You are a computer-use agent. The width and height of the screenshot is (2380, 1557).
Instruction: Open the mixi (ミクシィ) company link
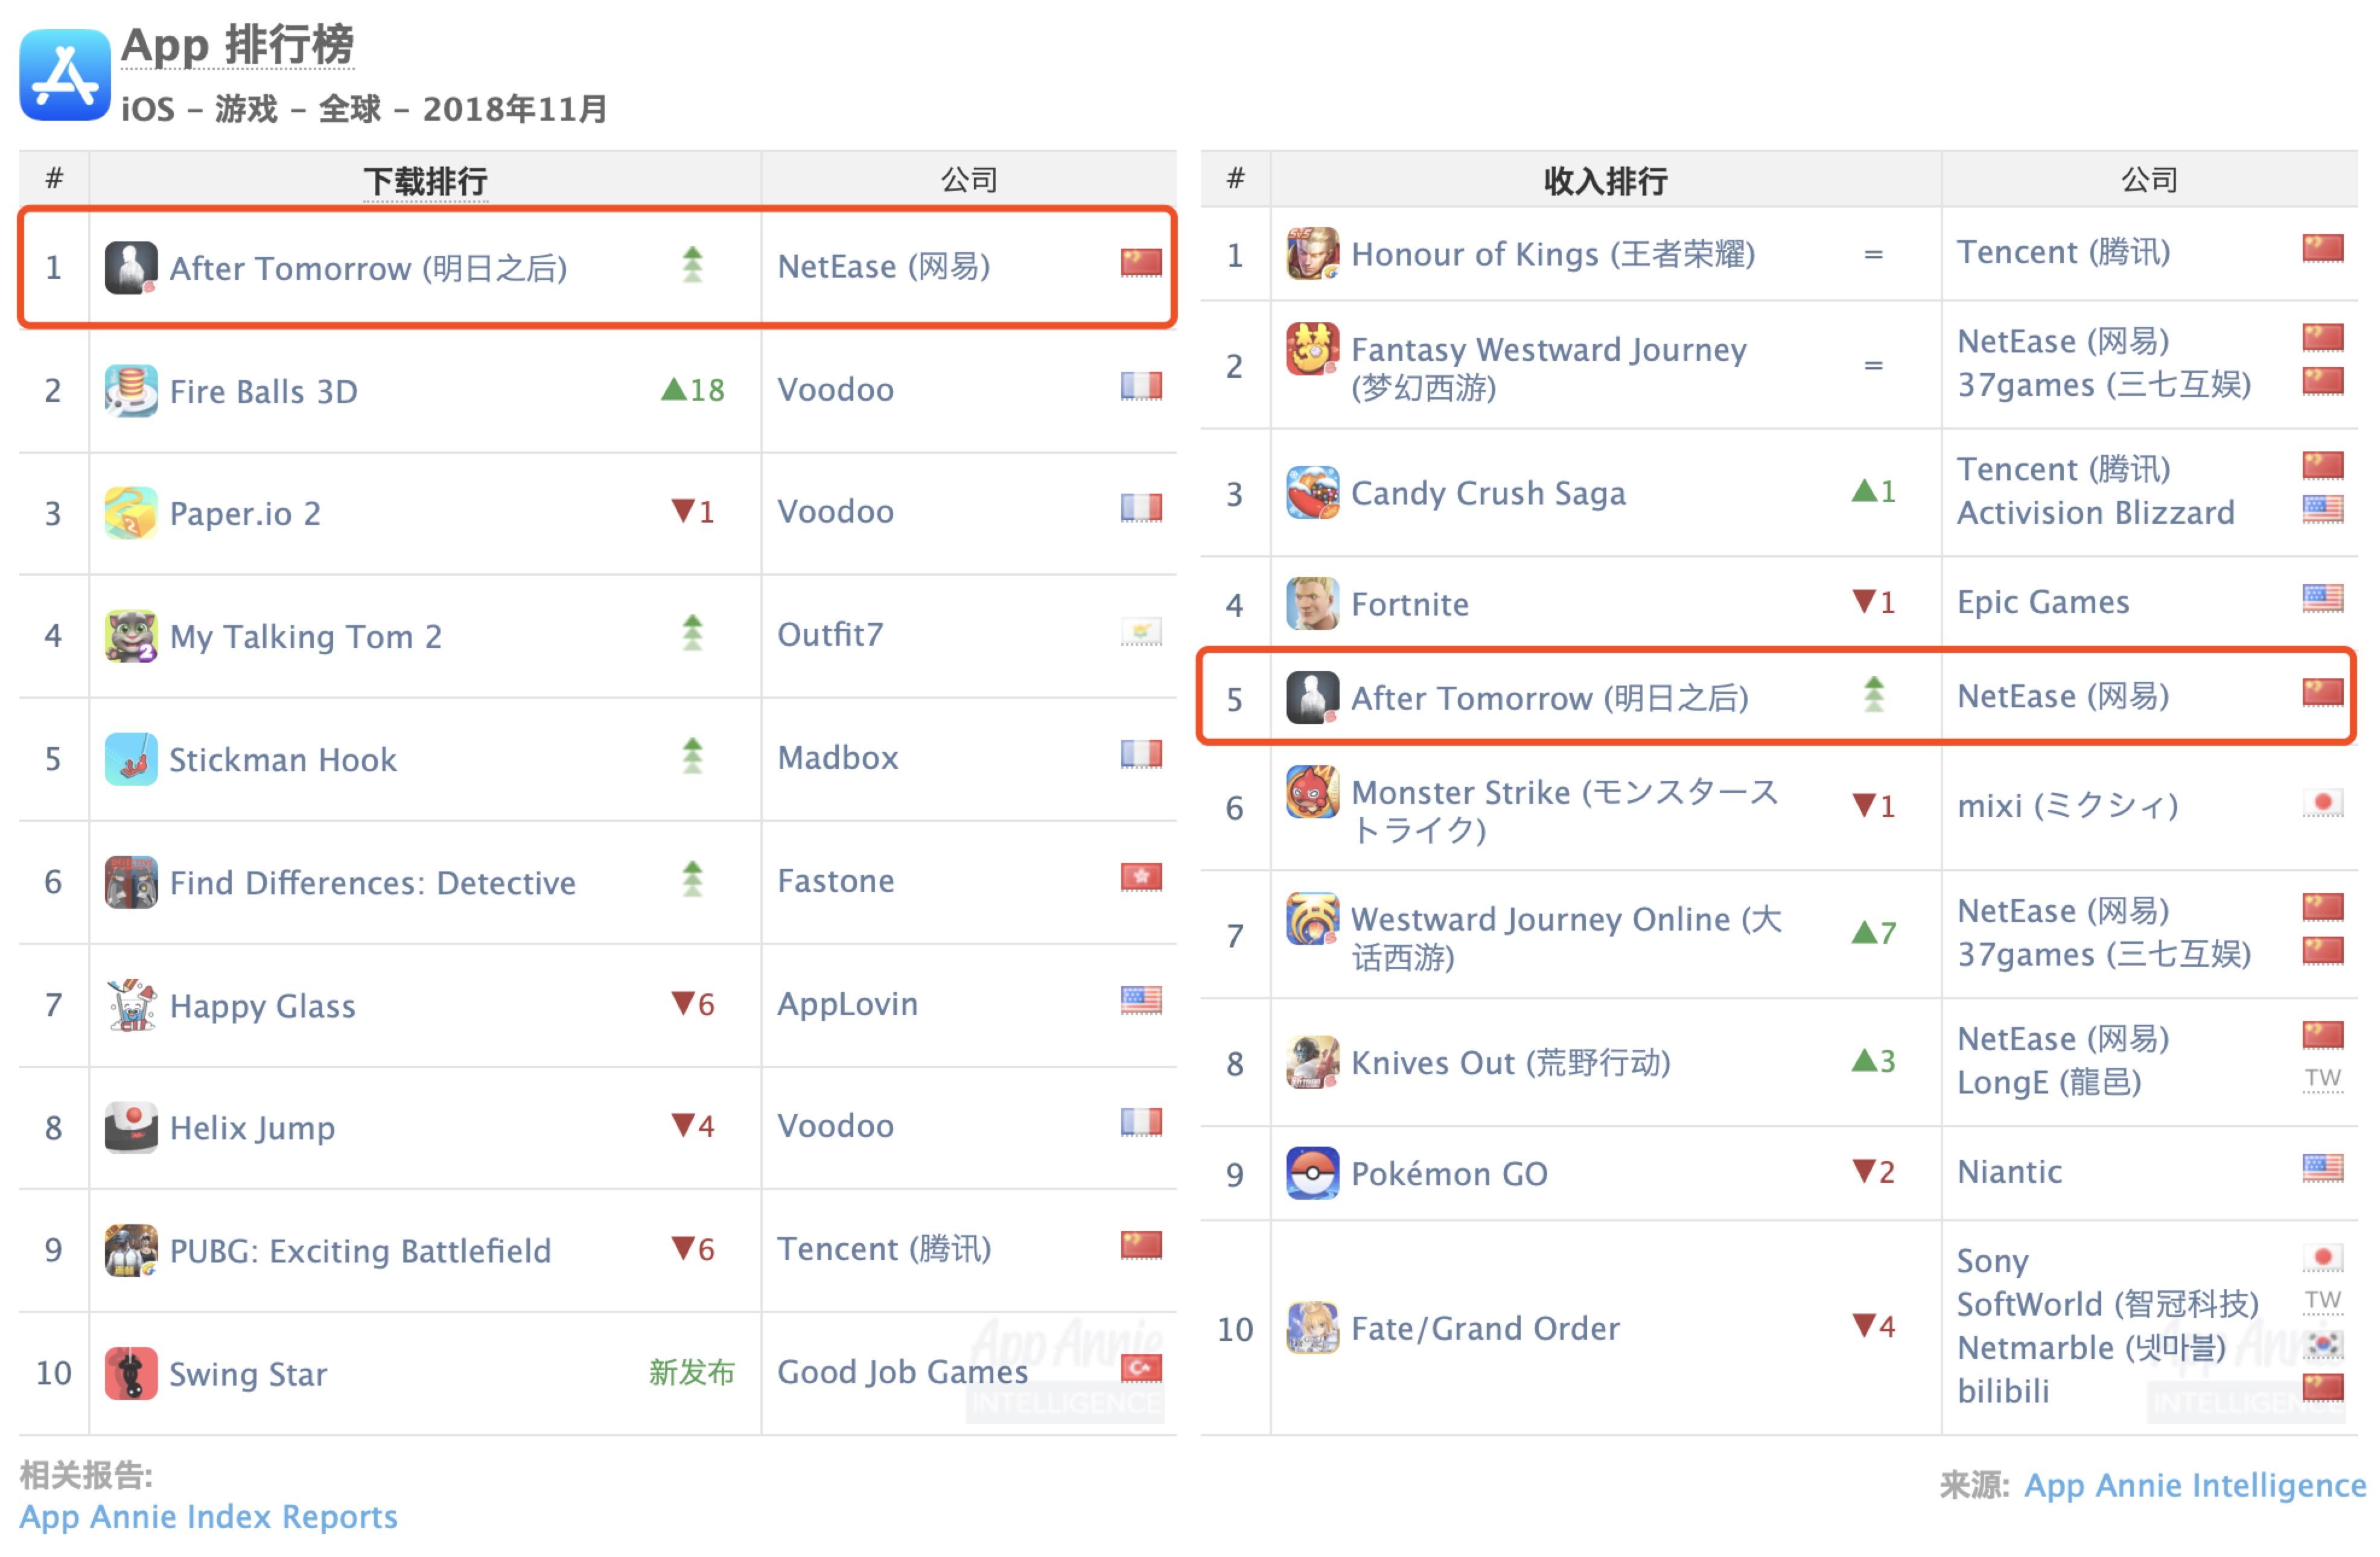click(2067, 806)
